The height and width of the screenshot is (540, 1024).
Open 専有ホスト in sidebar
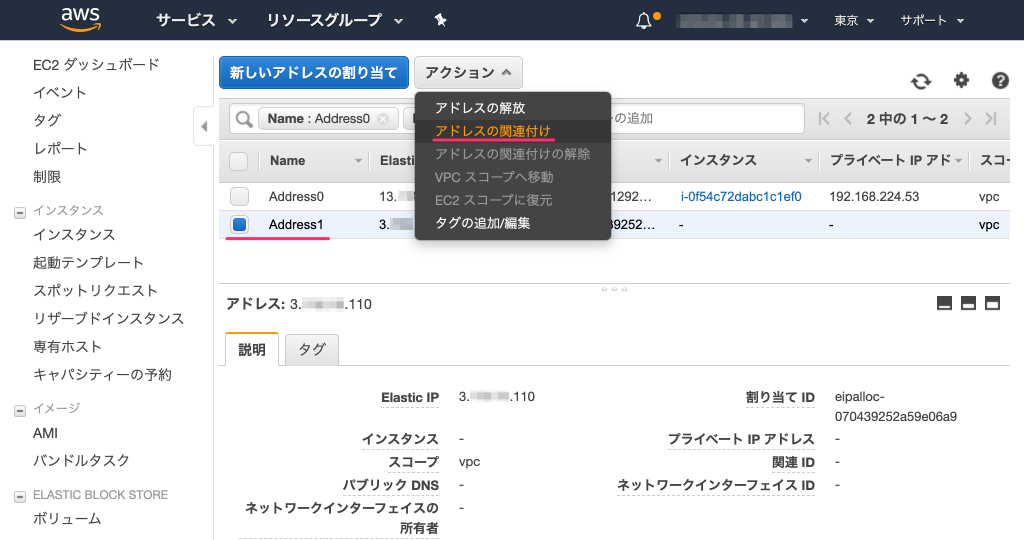67,347
